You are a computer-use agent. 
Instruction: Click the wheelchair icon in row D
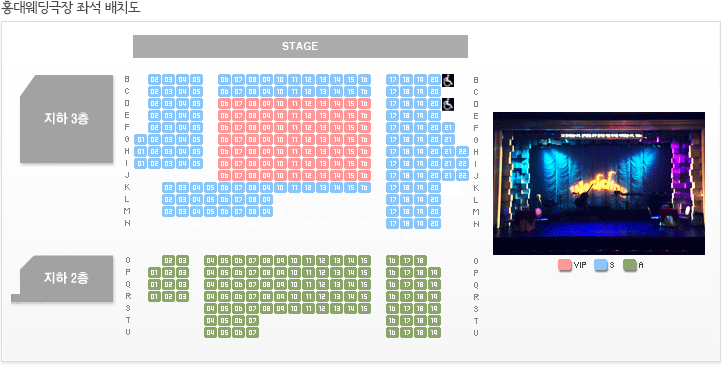click(448, 104)
